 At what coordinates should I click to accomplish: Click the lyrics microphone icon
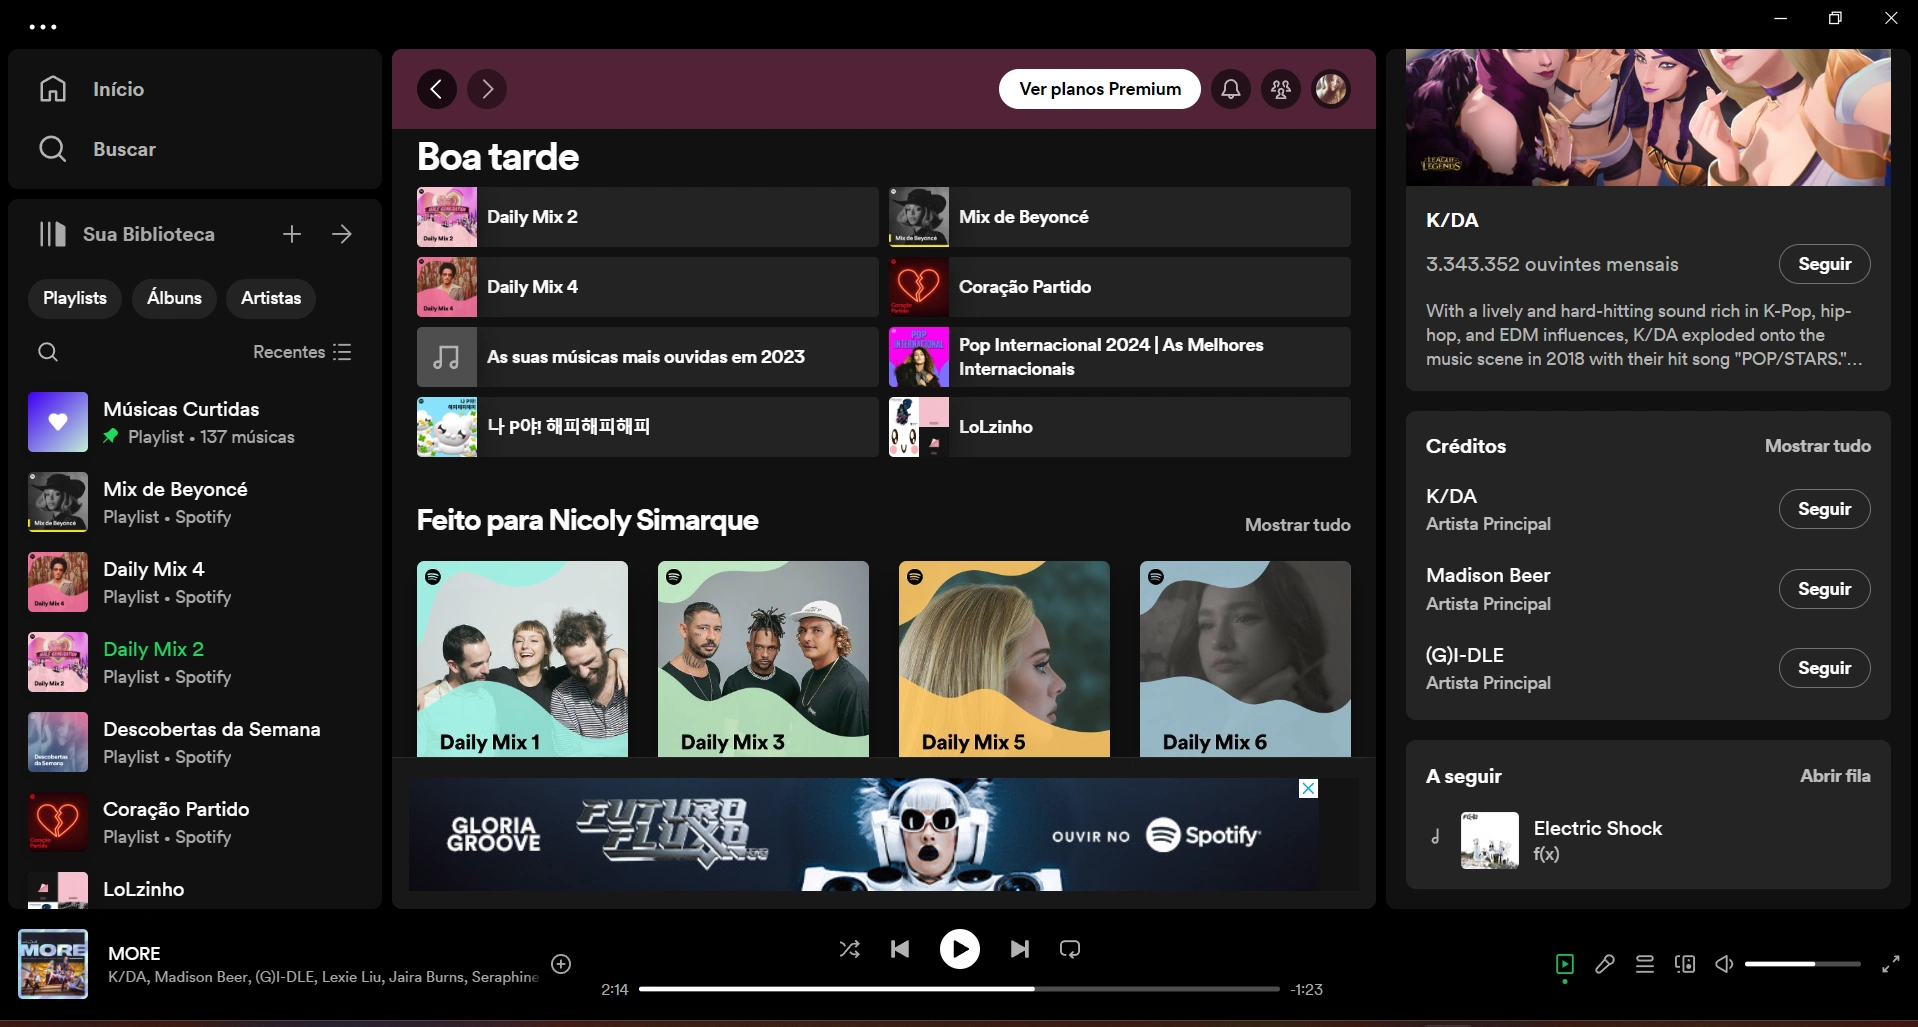click(x=1605, y=964)
